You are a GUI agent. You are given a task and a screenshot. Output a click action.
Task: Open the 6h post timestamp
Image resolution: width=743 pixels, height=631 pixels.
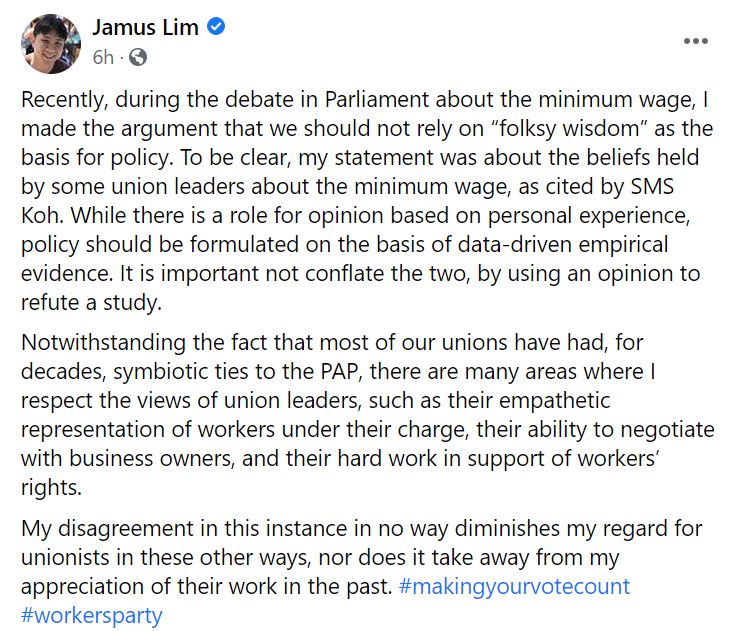(x=103, y=57)
